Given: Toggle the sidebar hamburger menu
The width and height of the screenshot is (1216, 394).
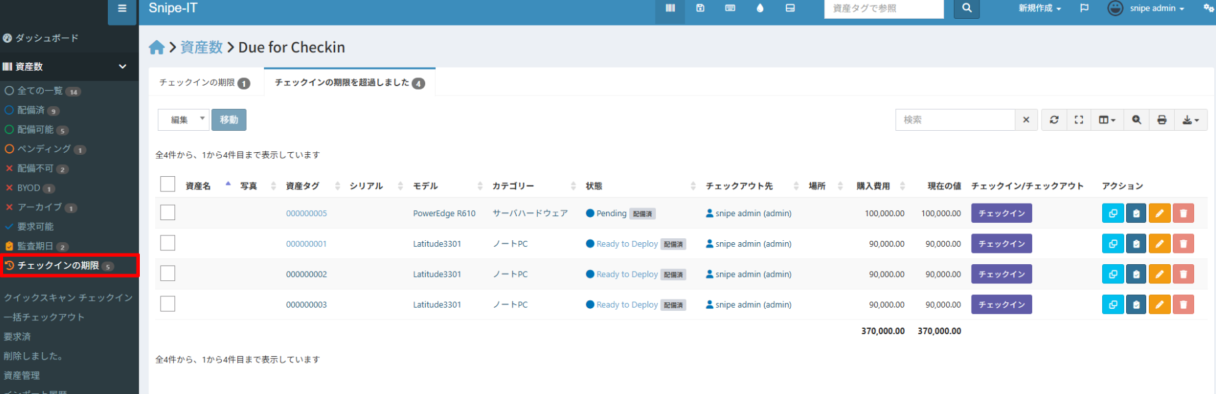Looking at the screenshot, I should coord(122,8).
